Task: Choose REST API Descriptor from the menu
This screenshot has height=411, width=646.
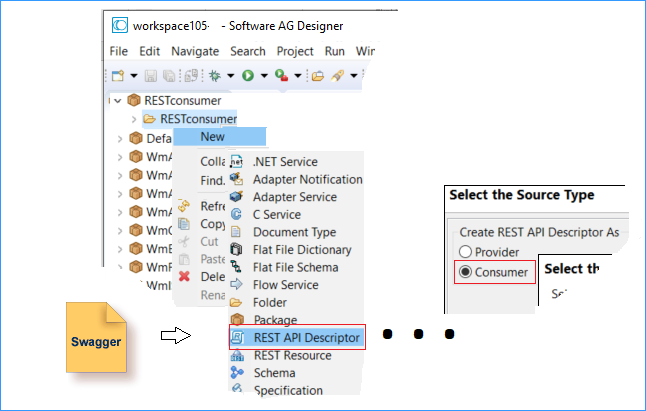Action: (297, 338)
